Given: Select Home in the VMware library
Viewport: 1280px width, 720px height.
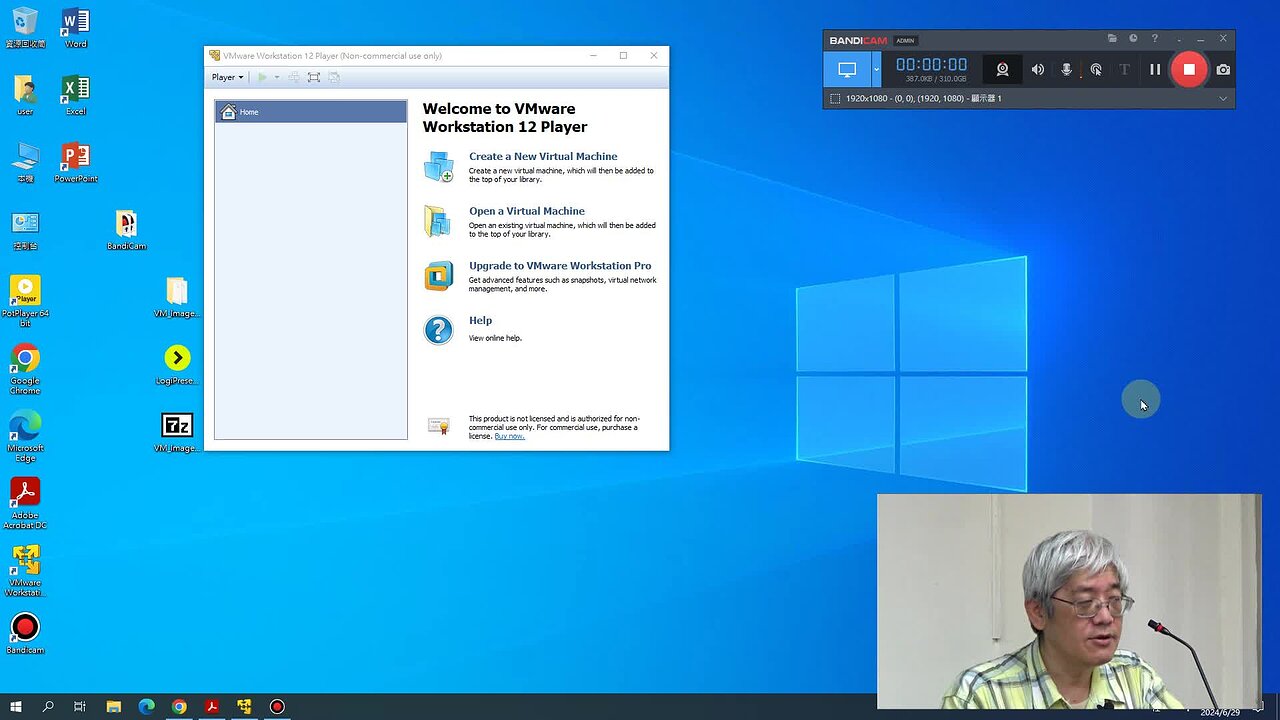Looking at the screenshot, I should [310, 112].
